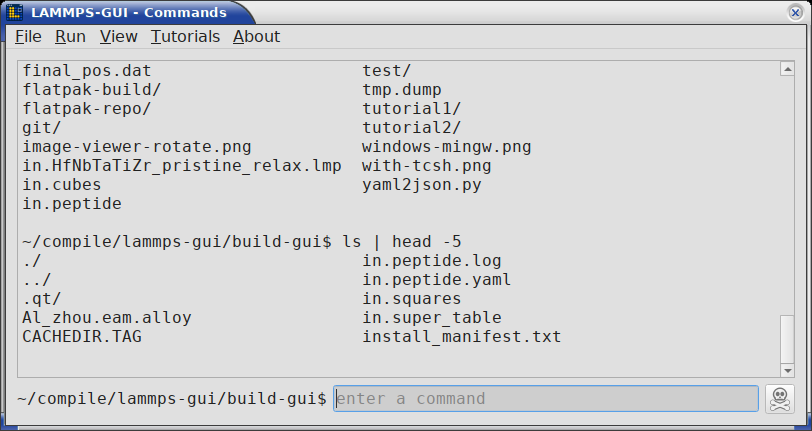Open the Run menu
This screenshot has height=431, width=812.
[x=70, y=37]
